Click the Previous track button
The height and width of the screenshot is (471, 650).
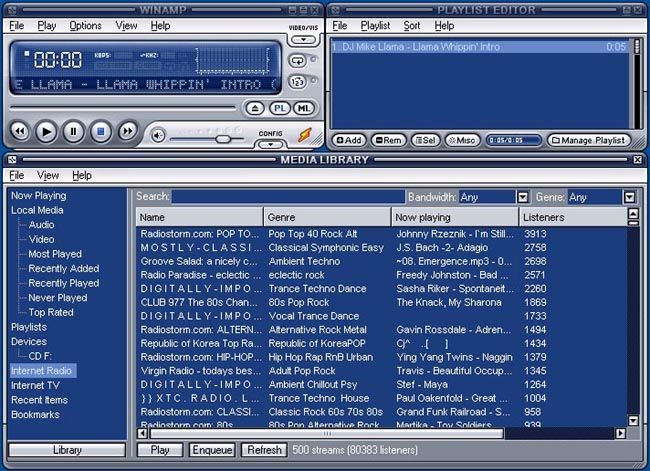pos(19,132)
